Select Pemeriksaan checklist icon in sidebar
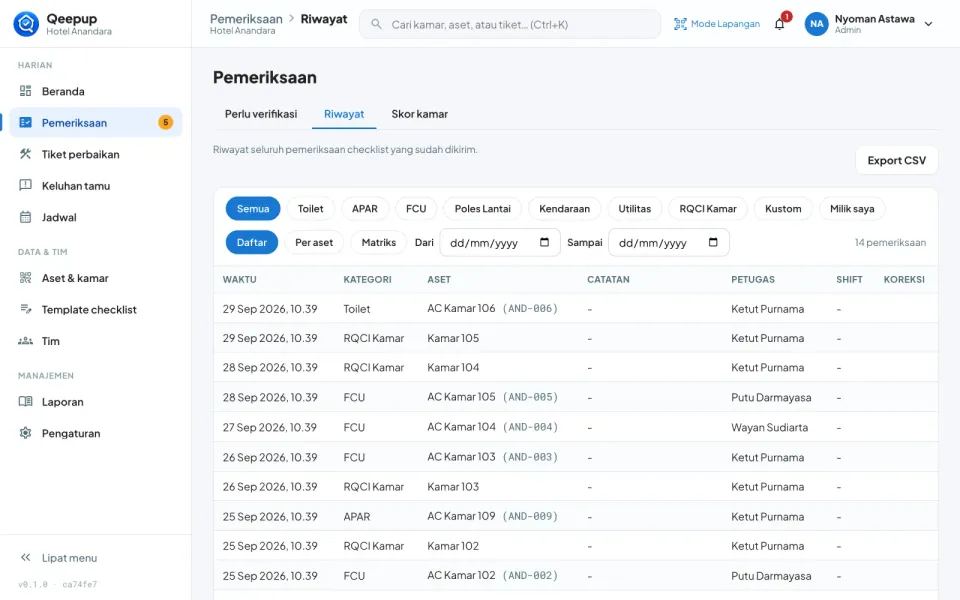Screen dimensions: 960x600 (x=25, y=122)
